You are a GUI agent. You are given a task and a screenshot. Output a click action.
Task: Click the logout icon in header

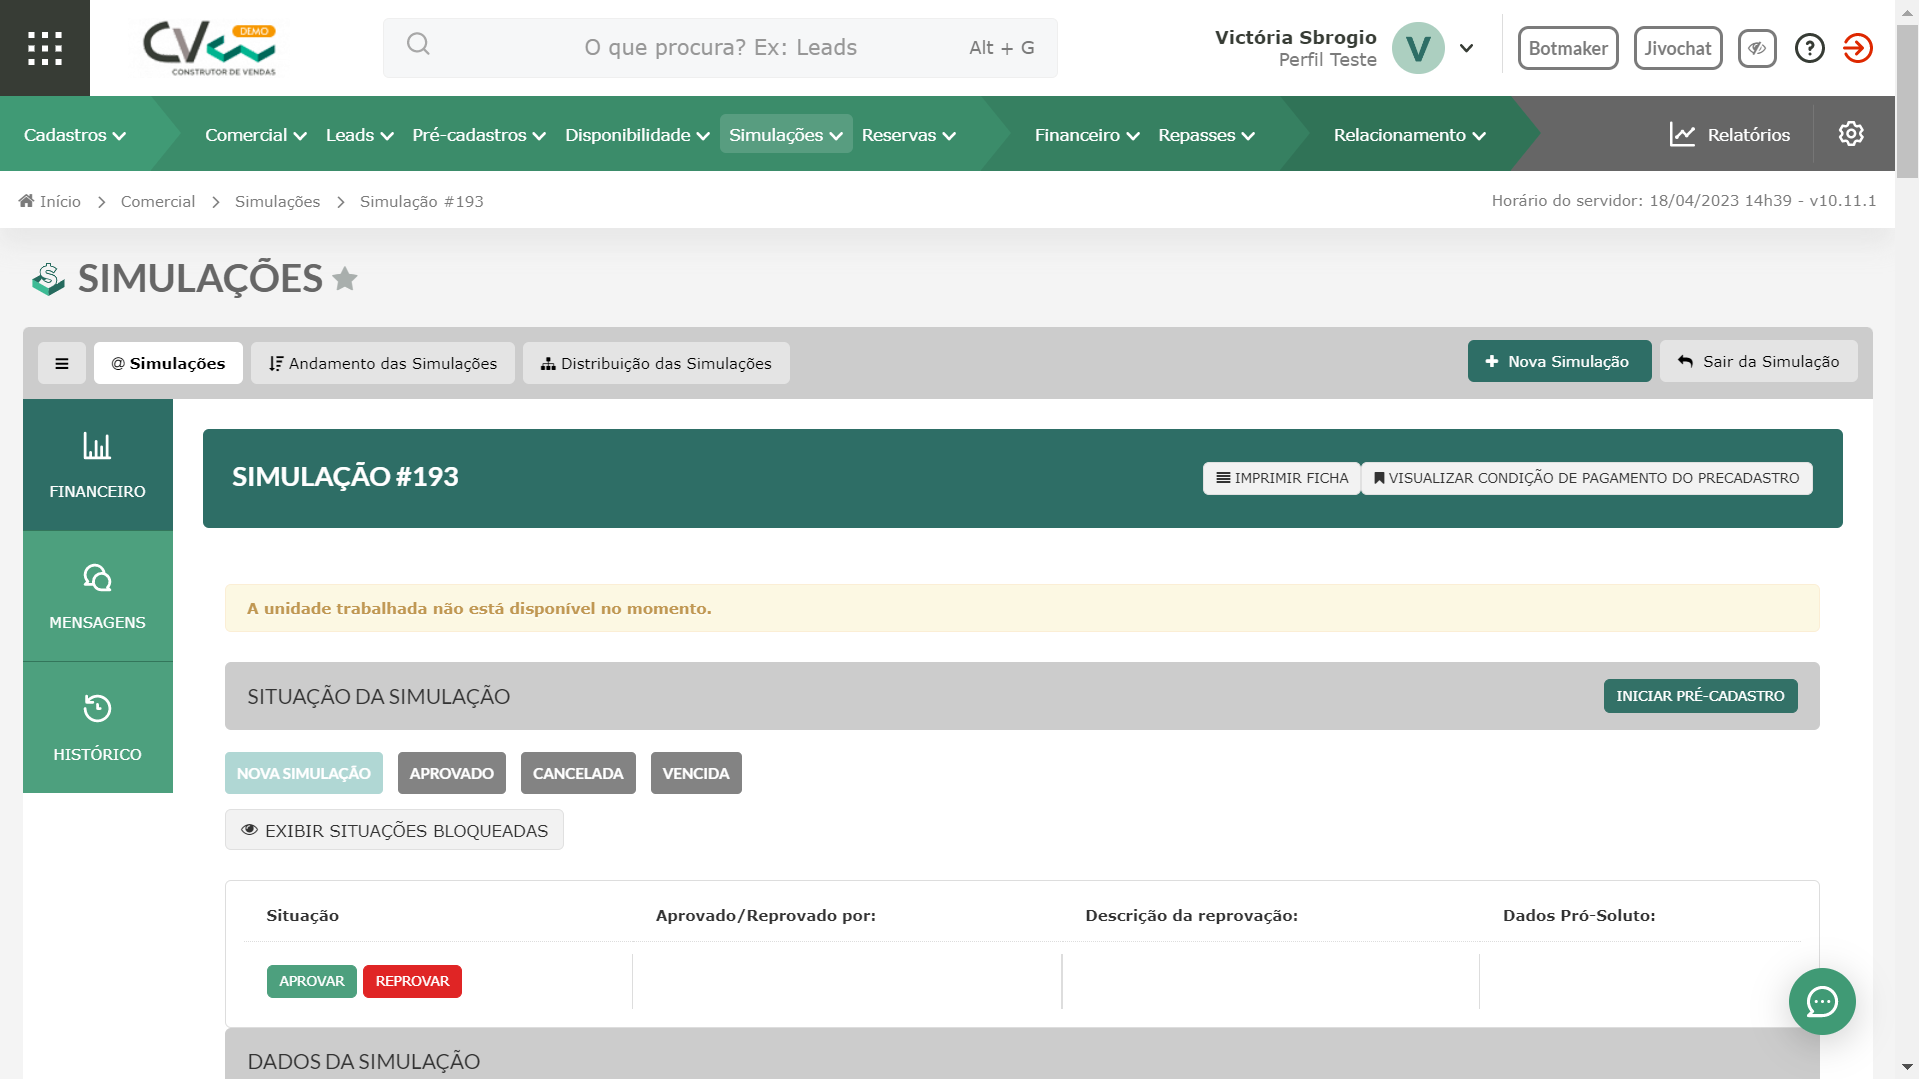pyautogui.click(x=1857, y=48)
